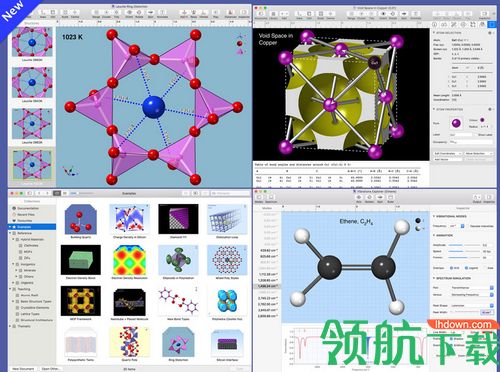Click the orientation axes icon in Leucite view
Viewport: 500px width, 372px height.
71,171
